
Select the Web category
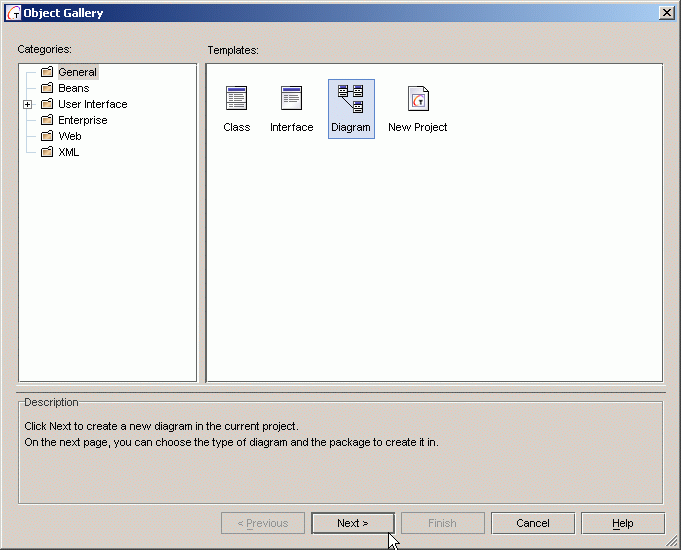(69, 136)
